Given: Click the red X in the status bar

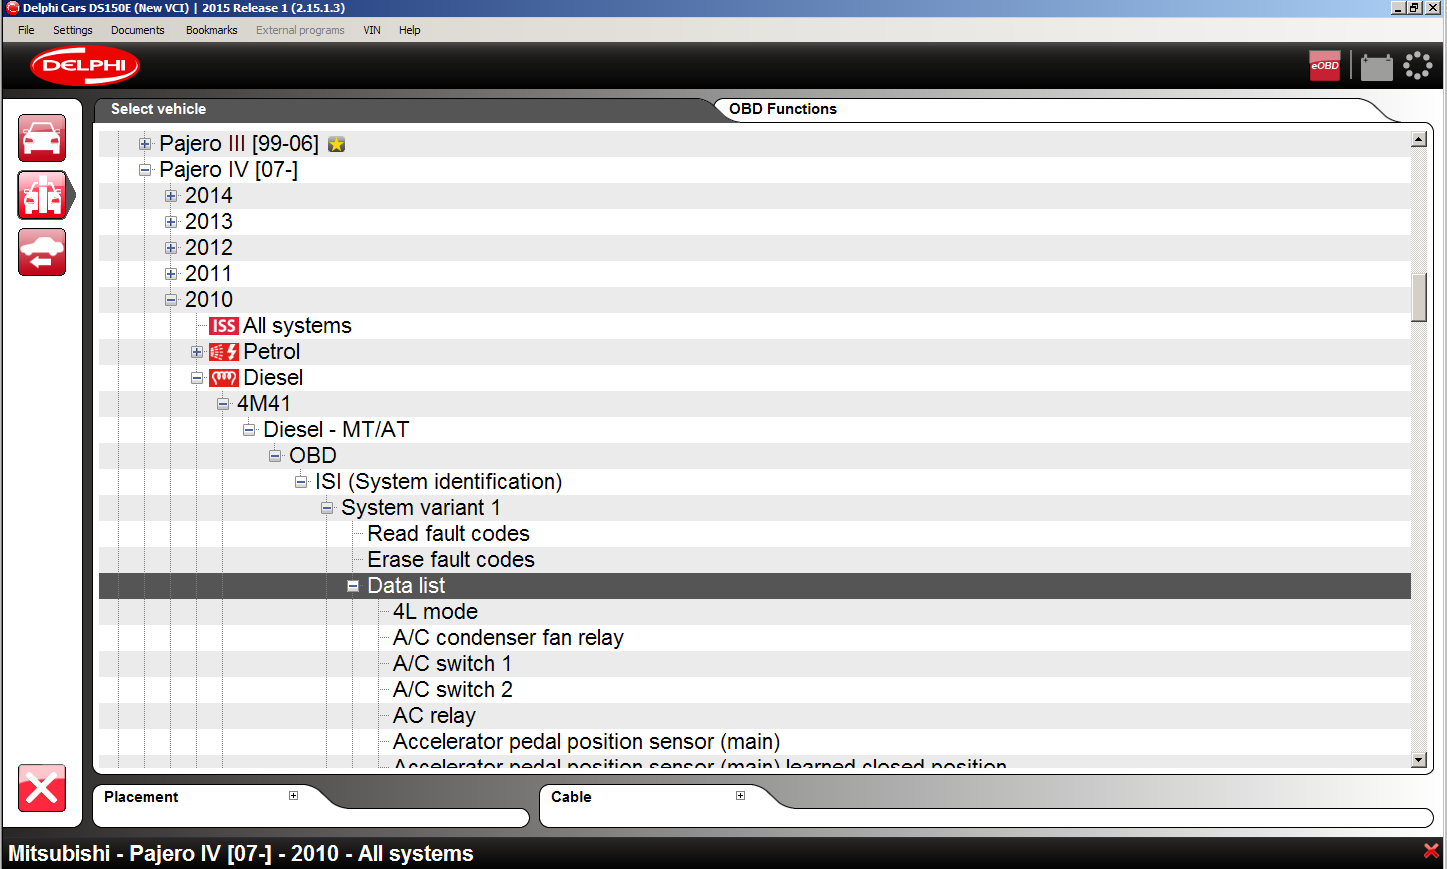Looking at the screenshot, I should (x=1431, y=851).
